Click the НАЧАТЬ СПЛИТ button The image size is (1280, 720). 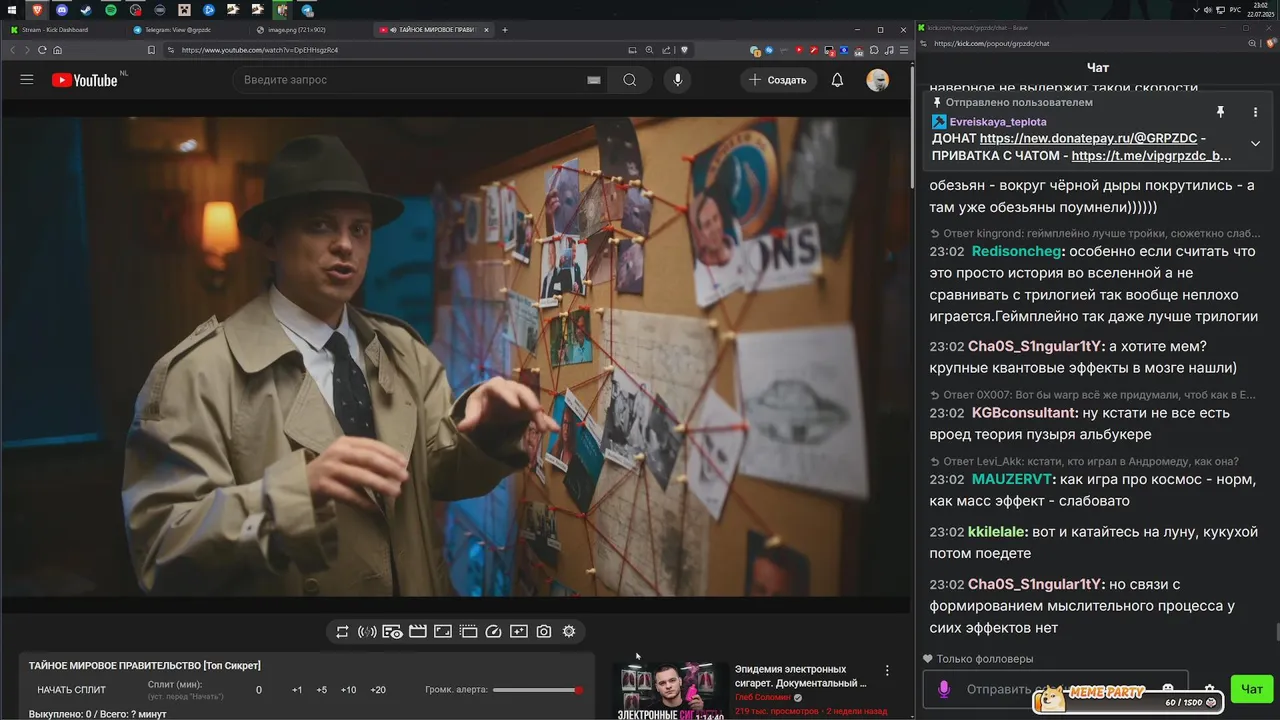pos(71,690)
